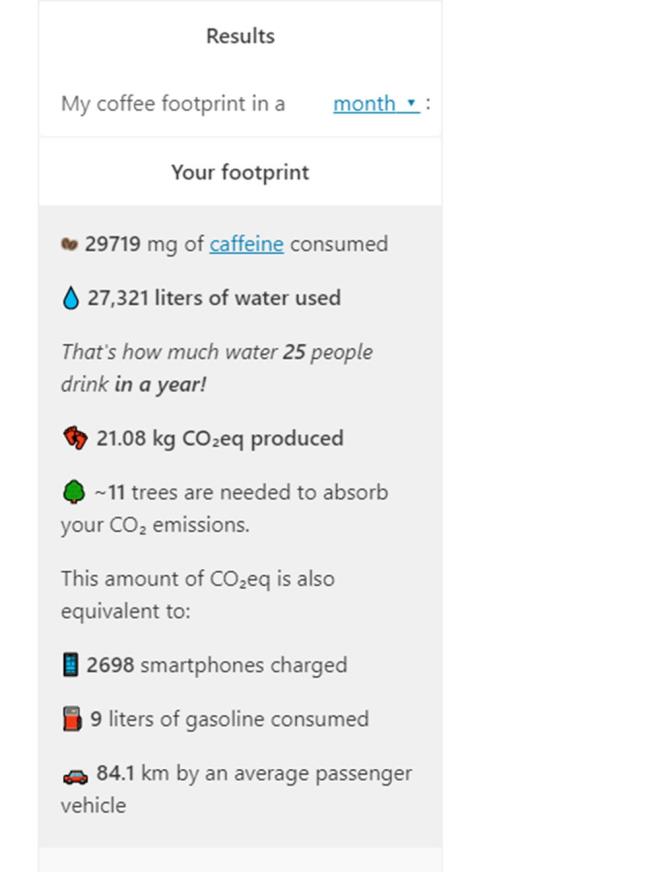Click the 25 people water comparison text
This screenshot has height=872, width=660.
point(217,368)
